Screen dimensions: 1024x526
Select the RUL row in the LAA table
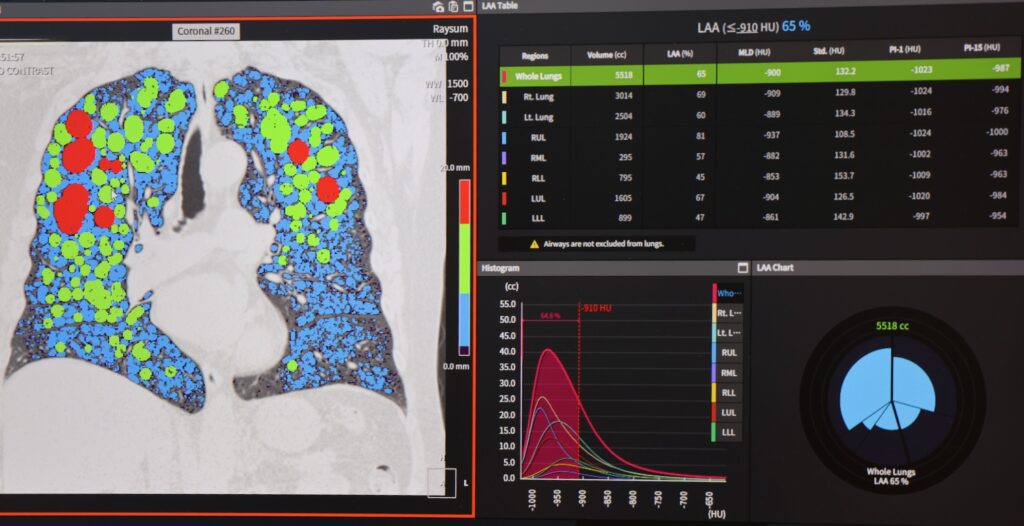[x=760, y=137]
